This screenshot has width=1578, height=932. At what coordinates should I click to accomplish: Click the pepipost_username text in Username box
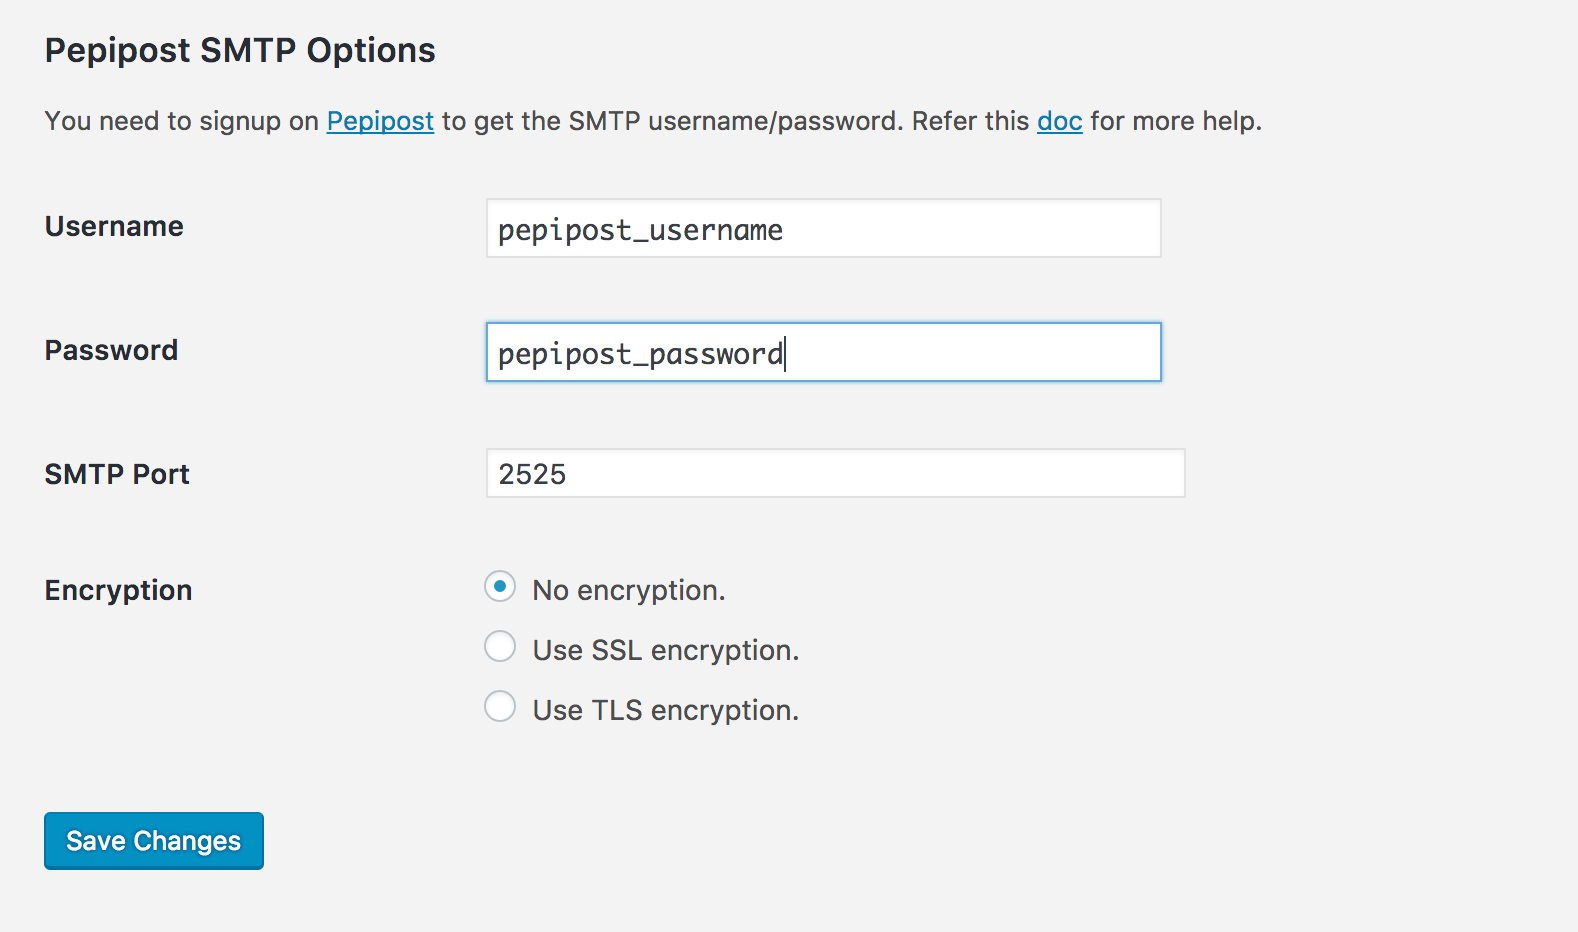point(640,231)
